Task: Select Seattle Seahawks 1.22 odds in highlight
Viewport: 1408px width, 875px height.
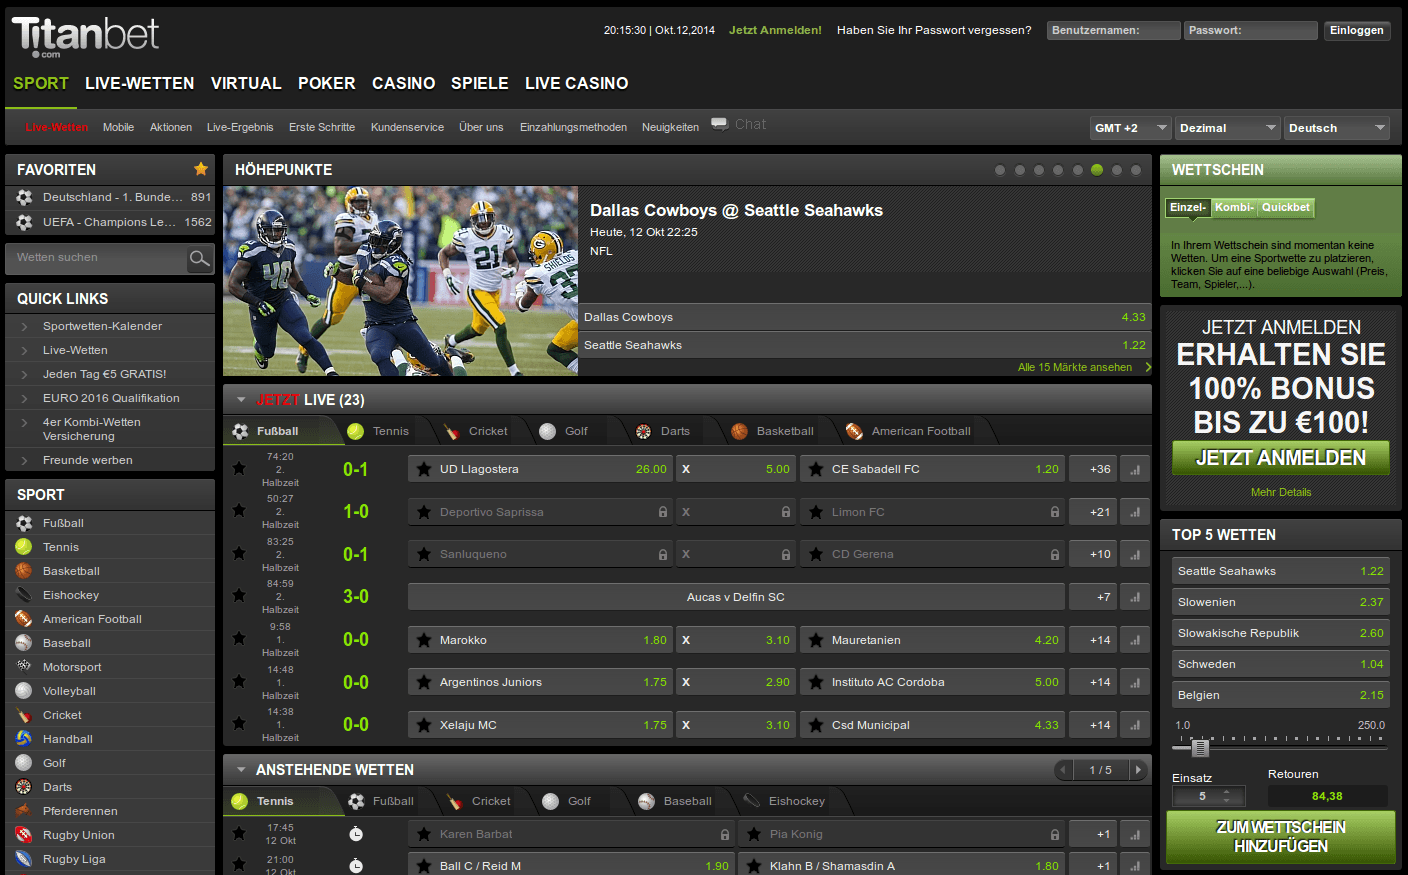Action: pos(865,345)
